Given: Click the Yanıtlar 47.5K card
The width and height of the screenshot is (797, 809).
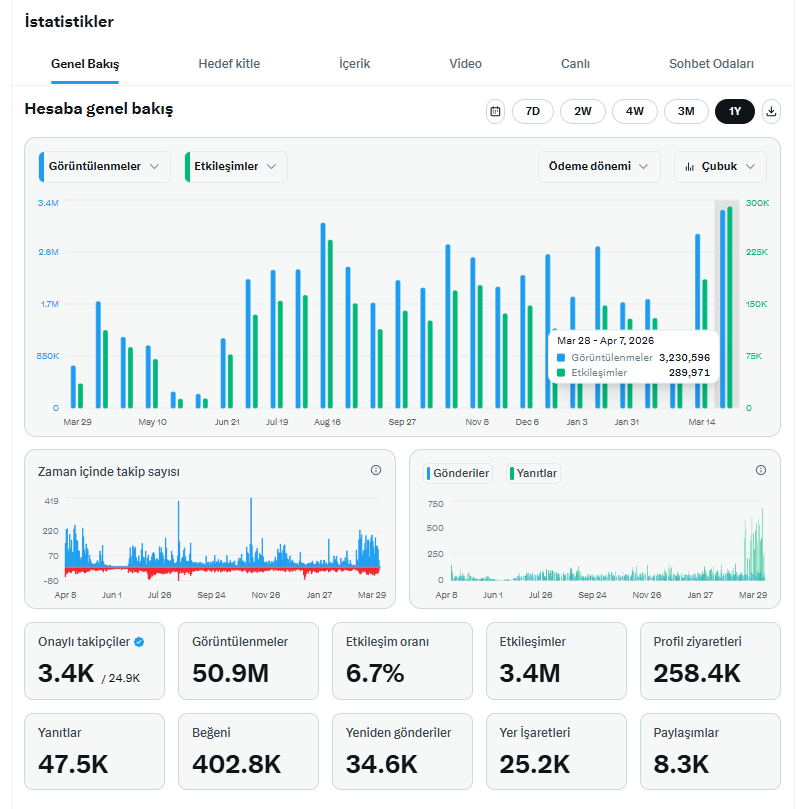Looking at the screenshot, I should [94, 751].
